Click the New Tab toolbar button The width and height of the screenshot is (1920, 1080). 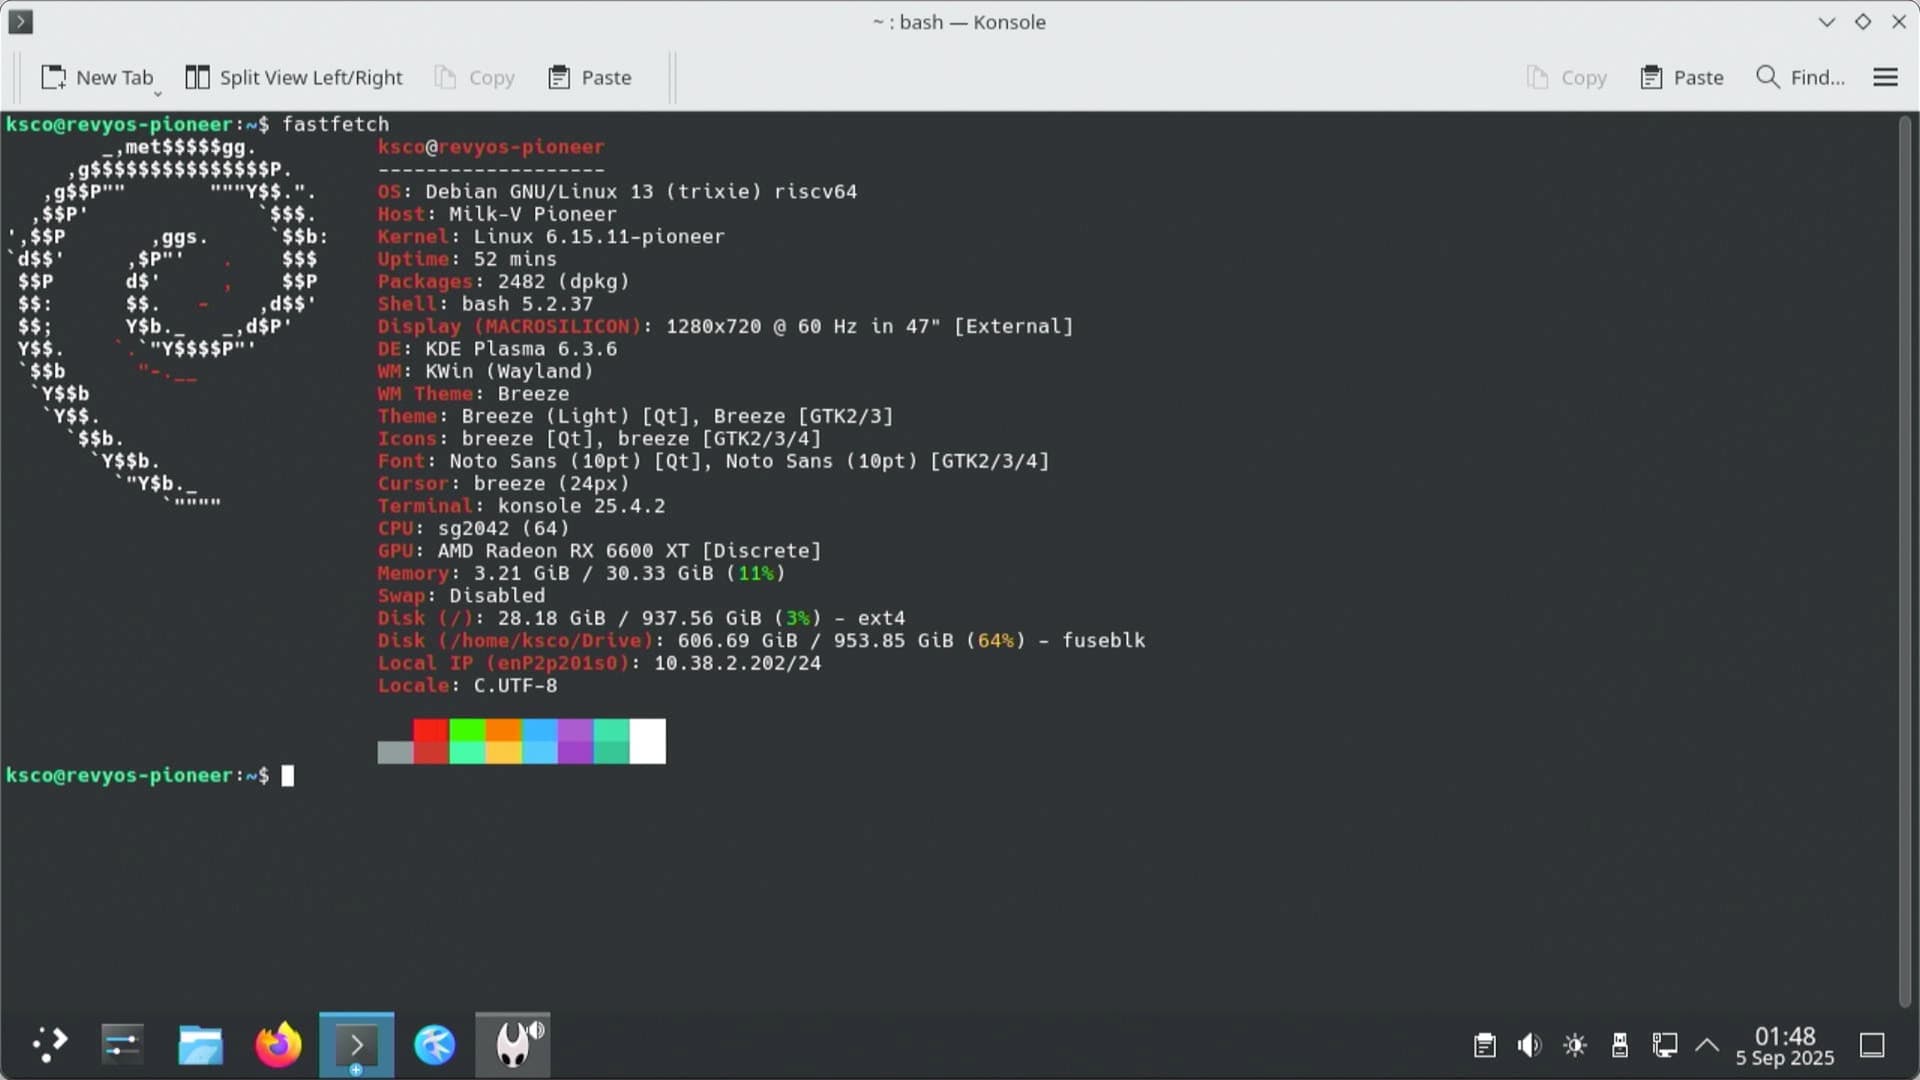(x=96, y=77)
